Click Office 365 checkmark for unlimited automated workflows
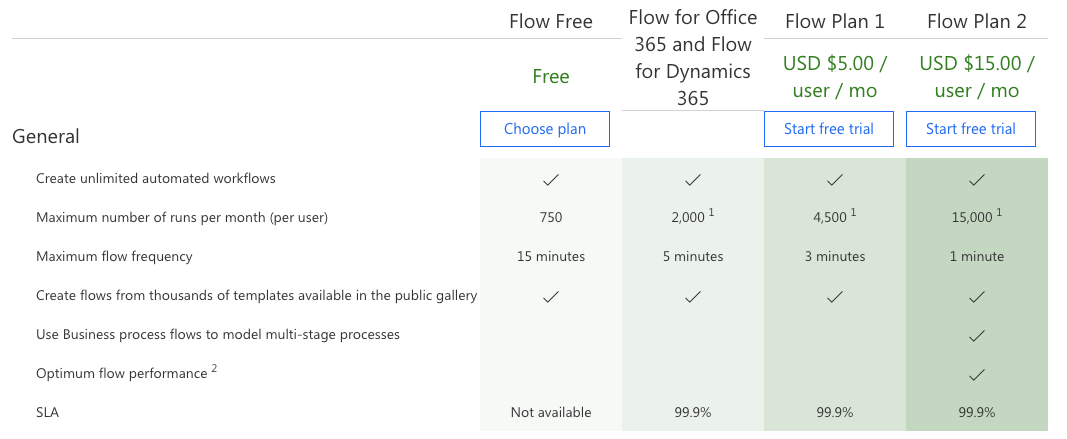Screen dimensions: 1067x439 (x=692, y=180)
